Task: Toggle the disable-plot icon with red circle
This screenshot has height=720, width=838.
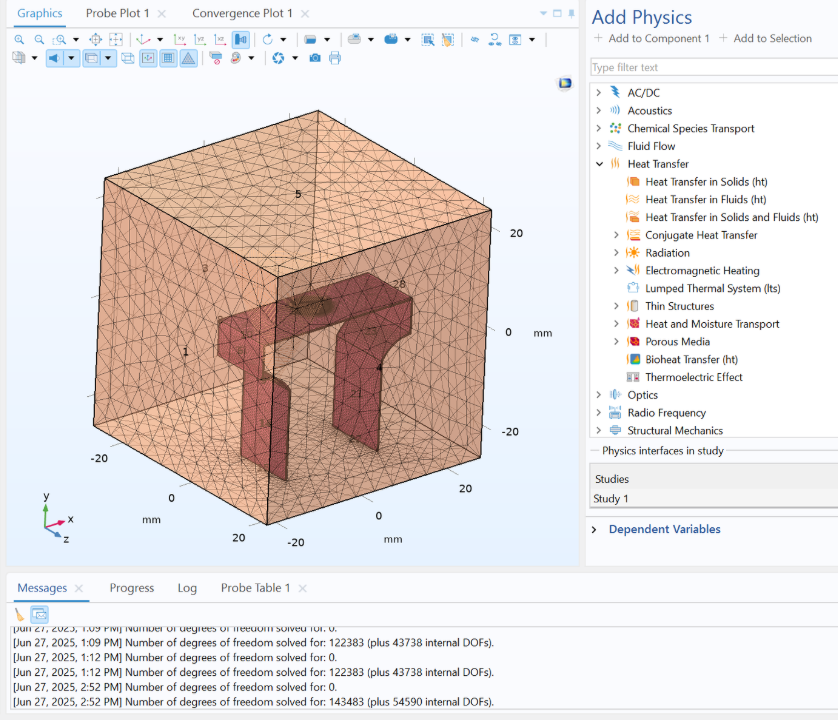Action: (216, 58)
